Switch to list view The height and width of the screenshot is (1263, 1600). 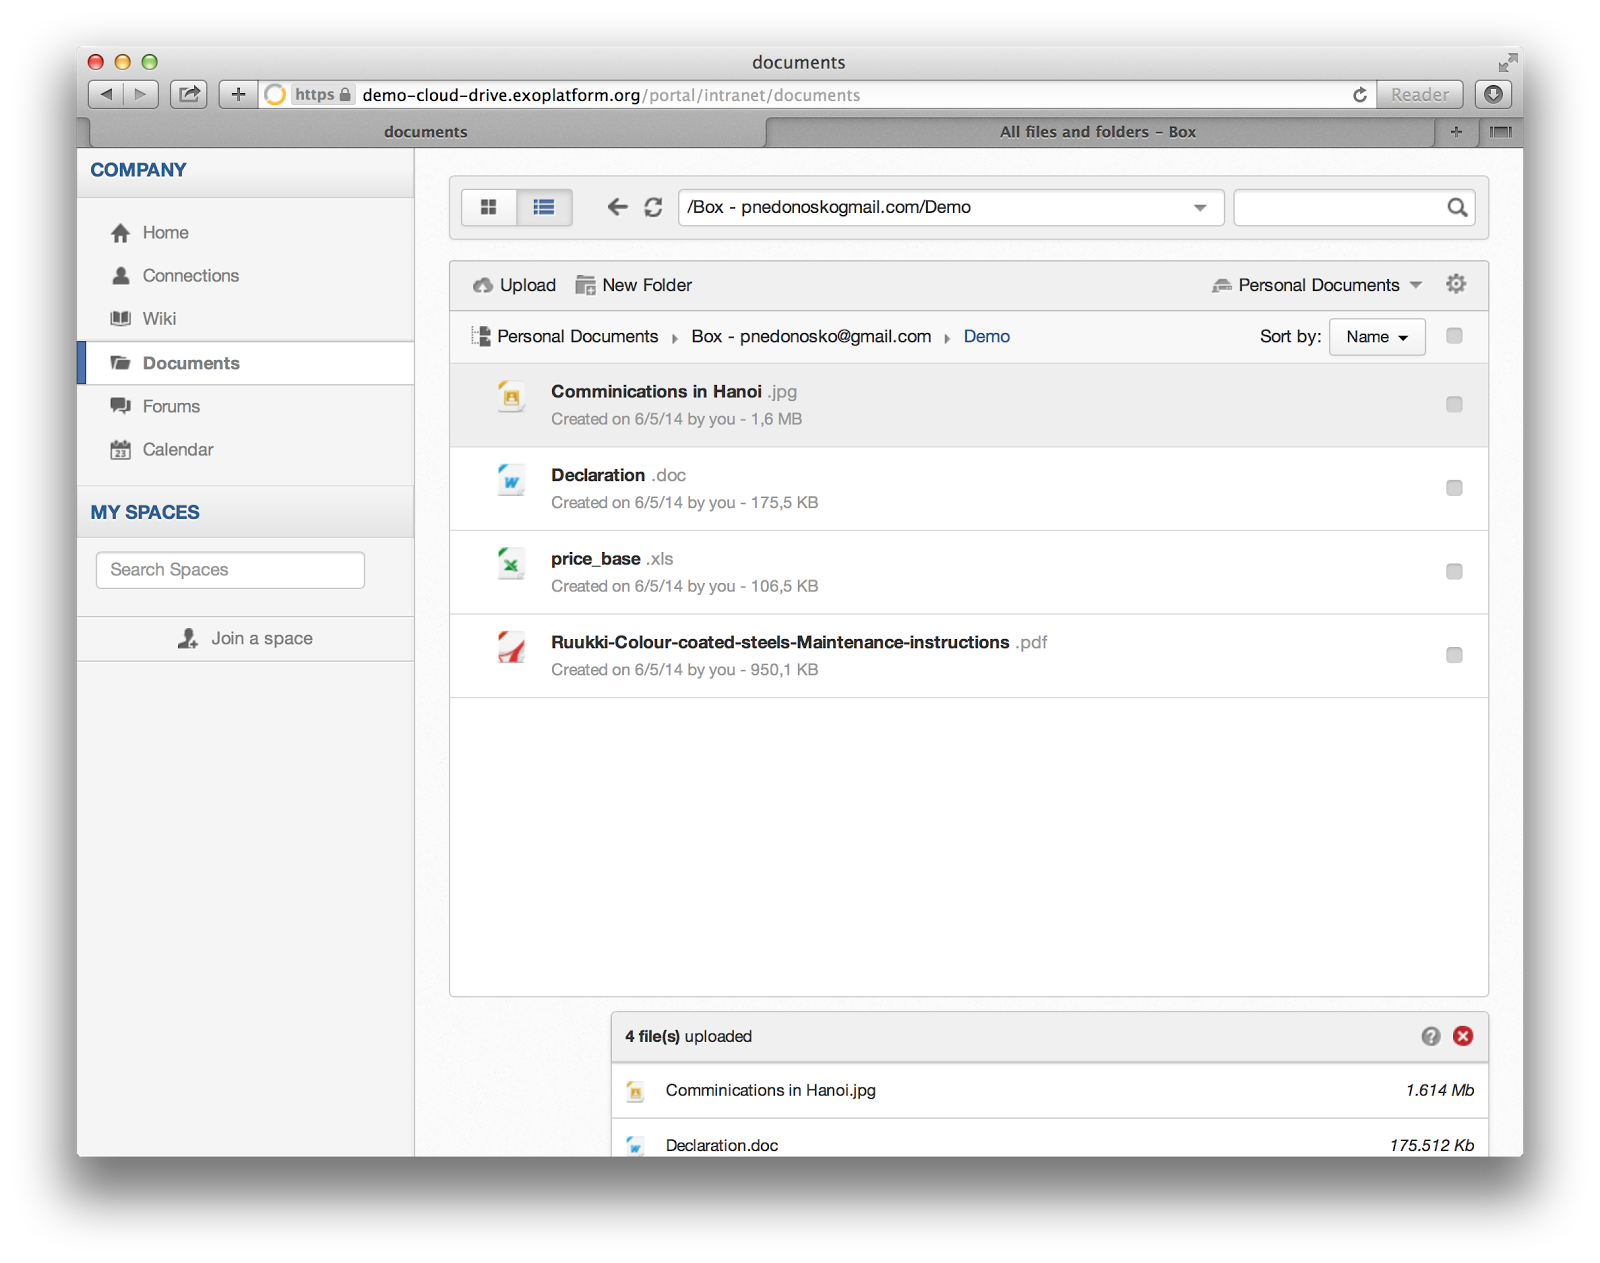(x=544, y=207)
